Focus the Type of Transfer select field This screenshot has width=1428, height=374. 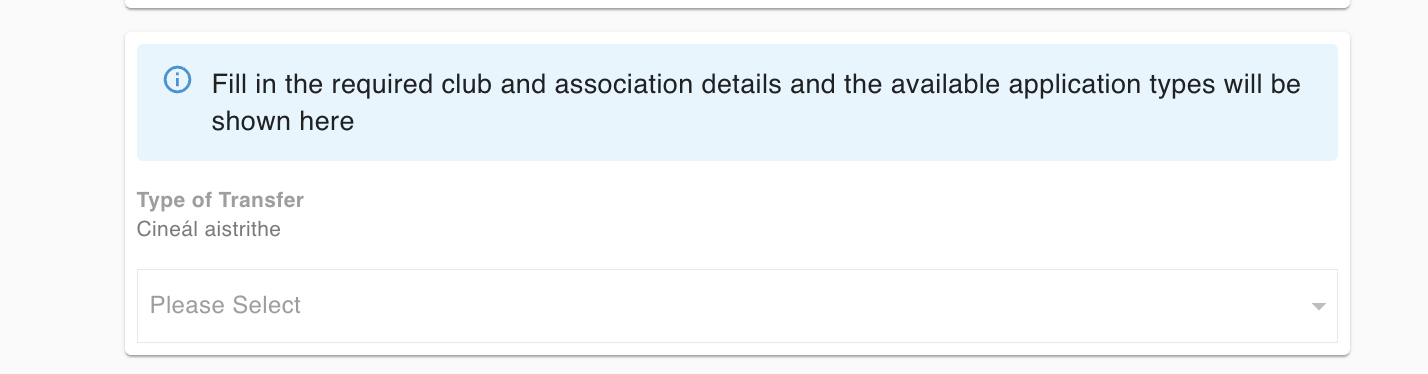tap(737, 306)
